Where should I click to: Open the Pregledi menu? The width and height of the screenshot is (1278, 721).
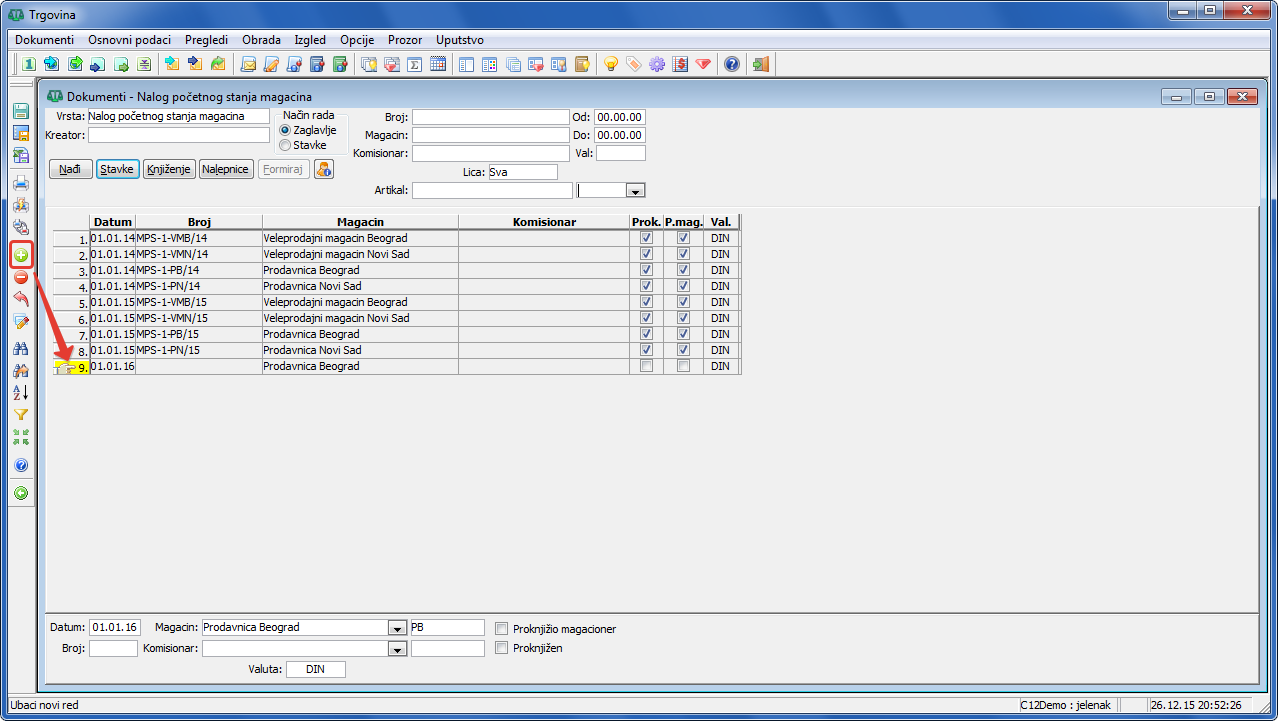(206, 40)
